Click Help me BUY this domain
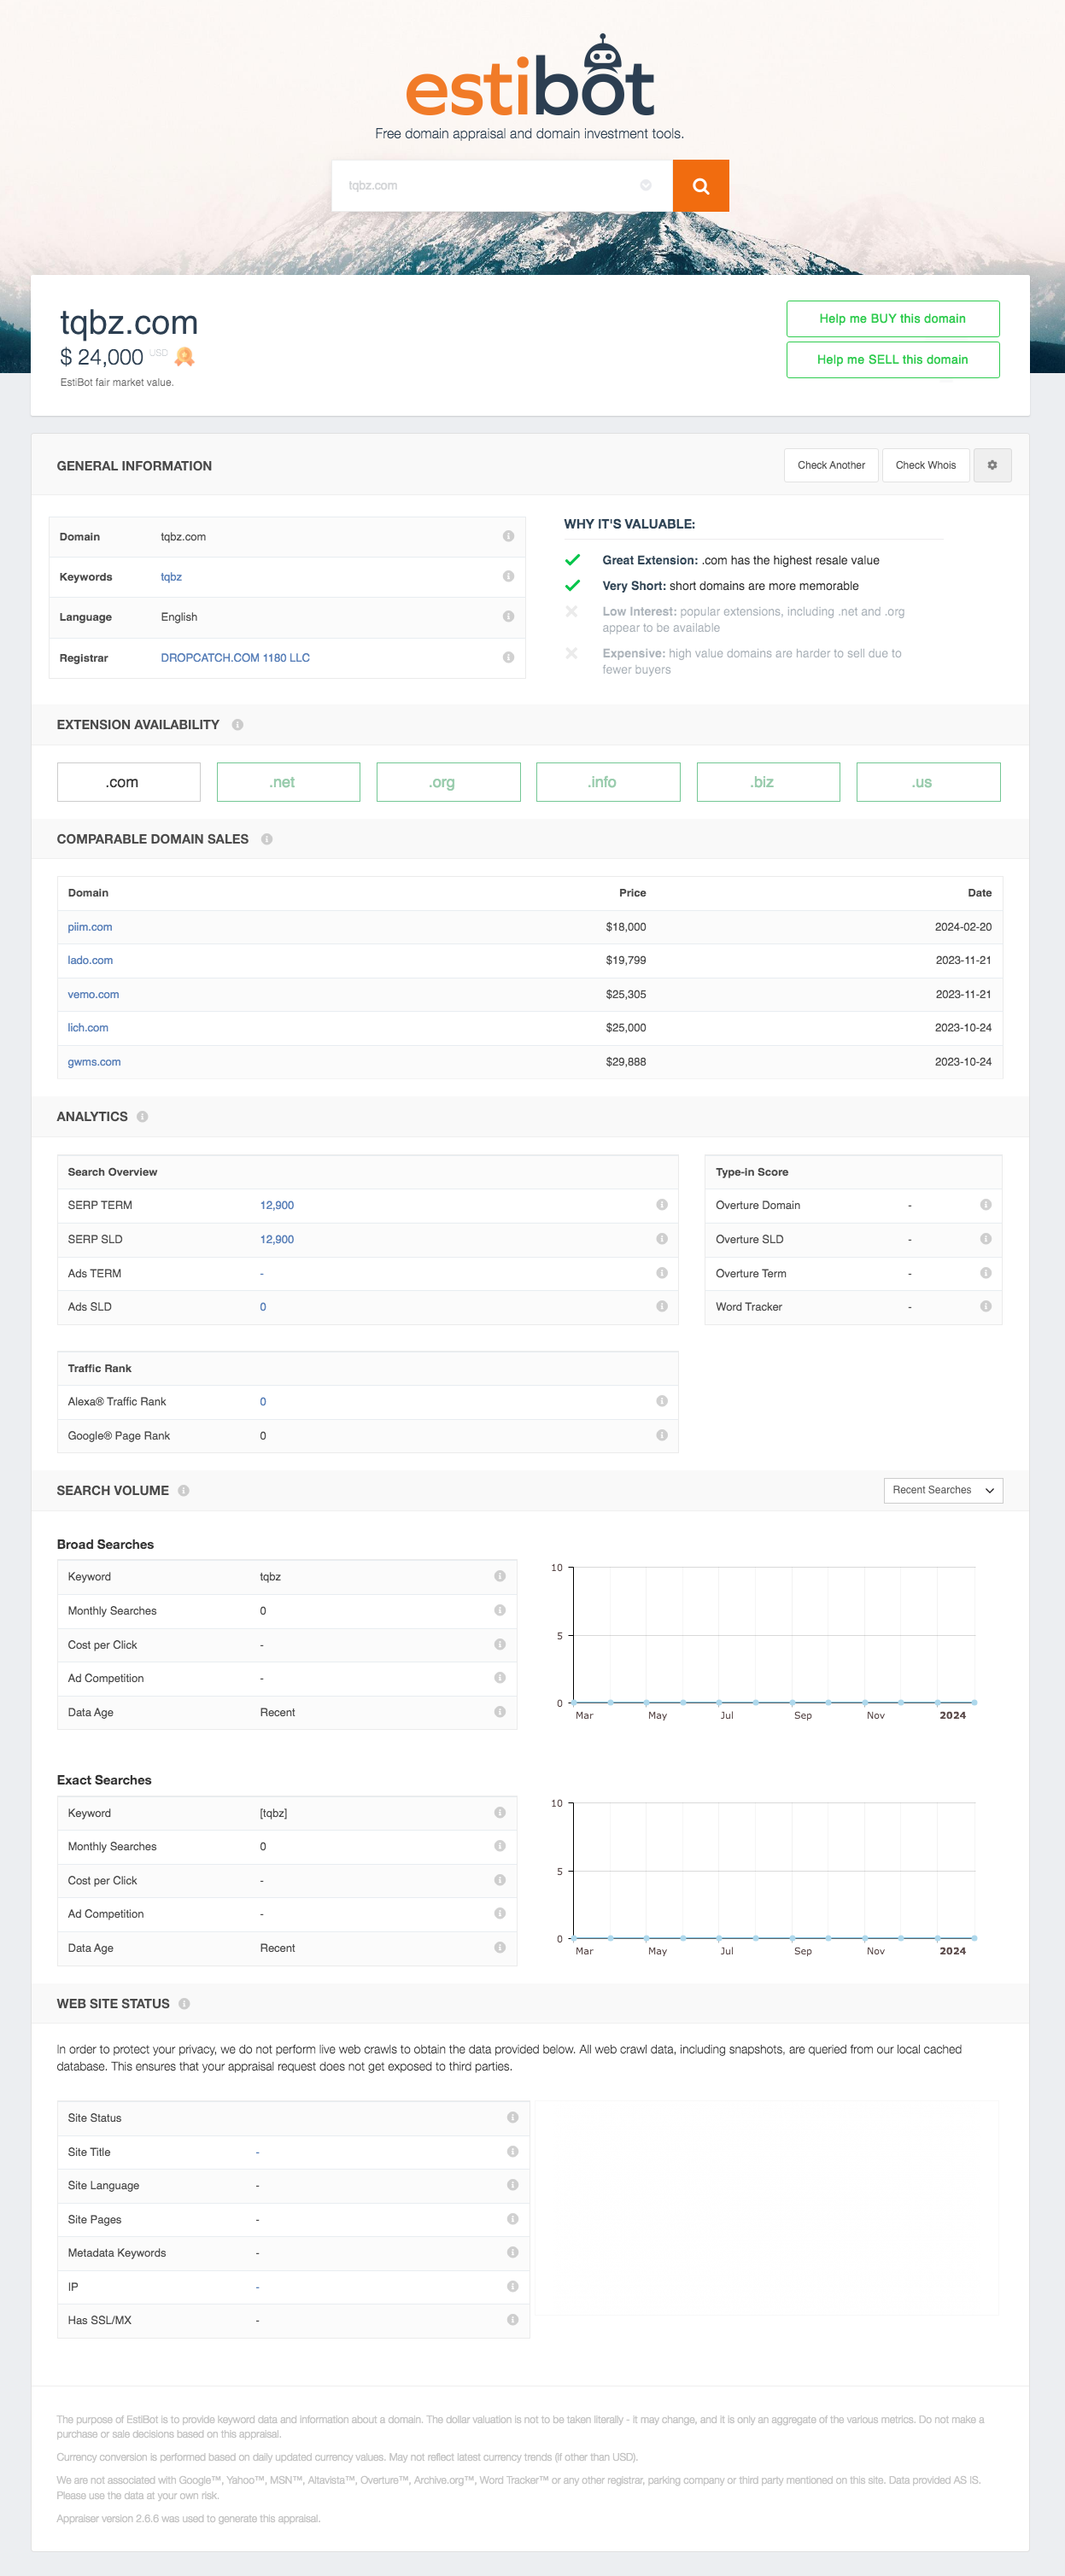Viewport: 1065px width, 2576px height. [892, 319]
